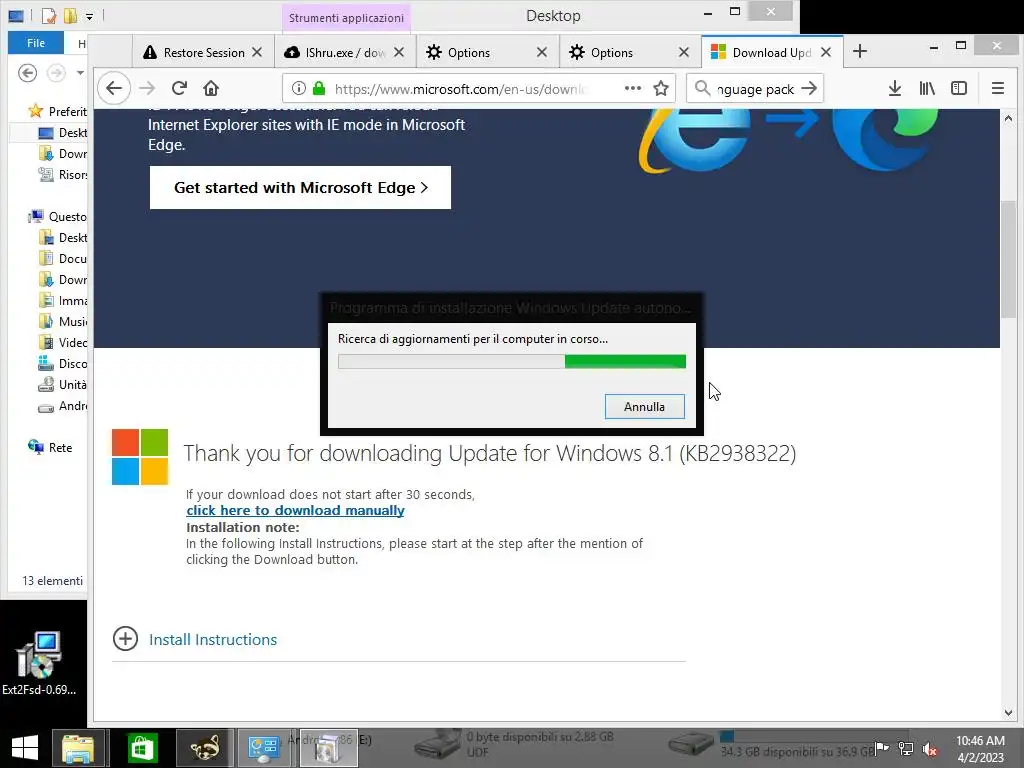Click here to download manually link
The height and width of the screenshot is (768, 1024).
(x=295, y=510)
